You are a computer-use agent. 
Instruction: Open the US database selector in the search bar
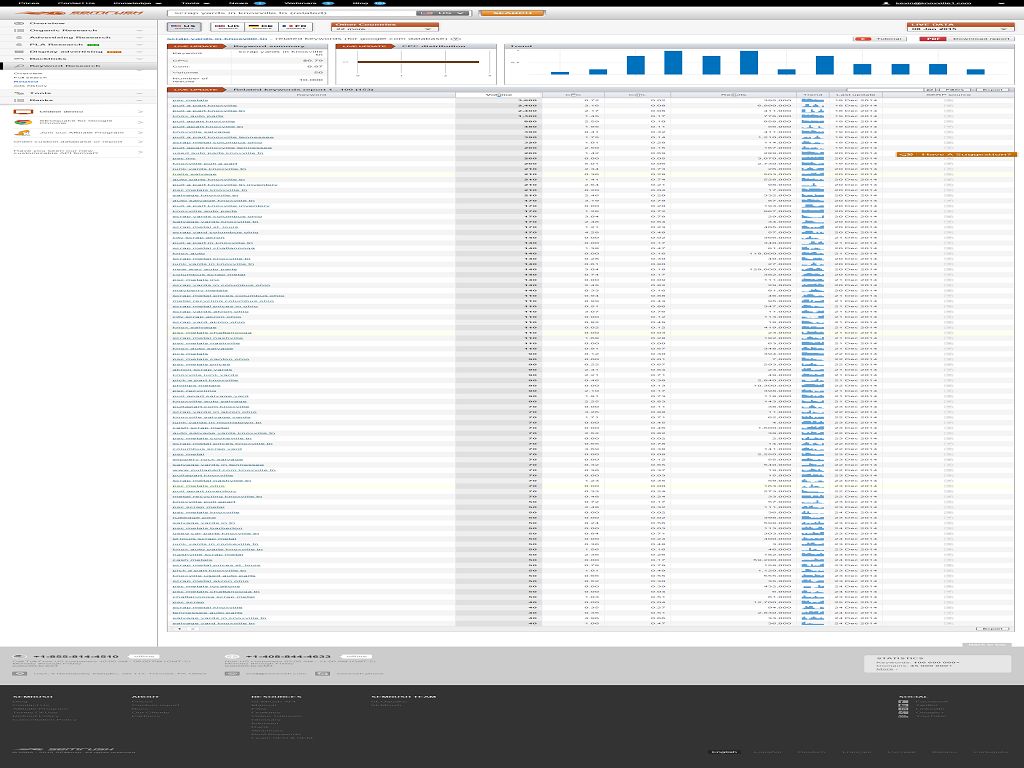click(x=443, y=13)
